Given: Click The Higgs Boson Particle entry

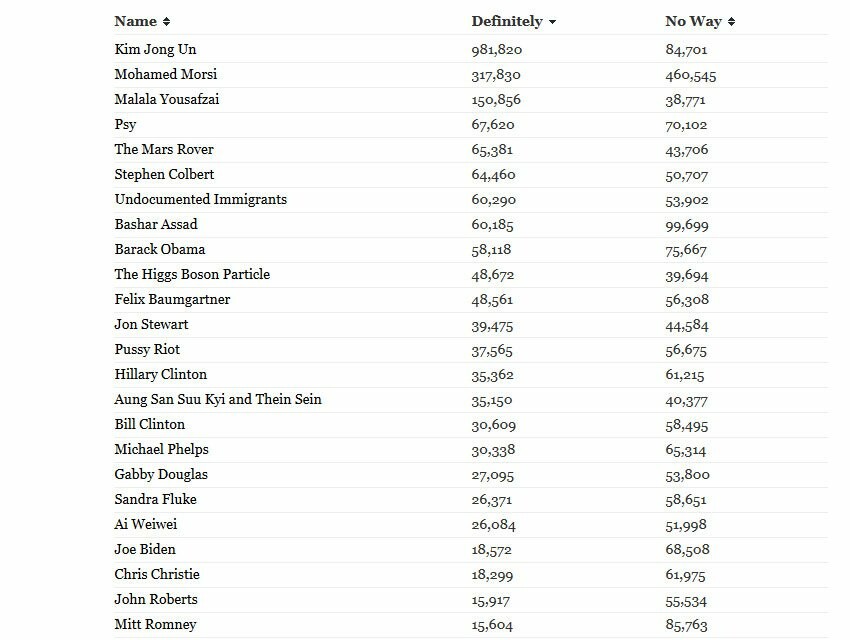Looking at the screenshot, I should [192, 274].
